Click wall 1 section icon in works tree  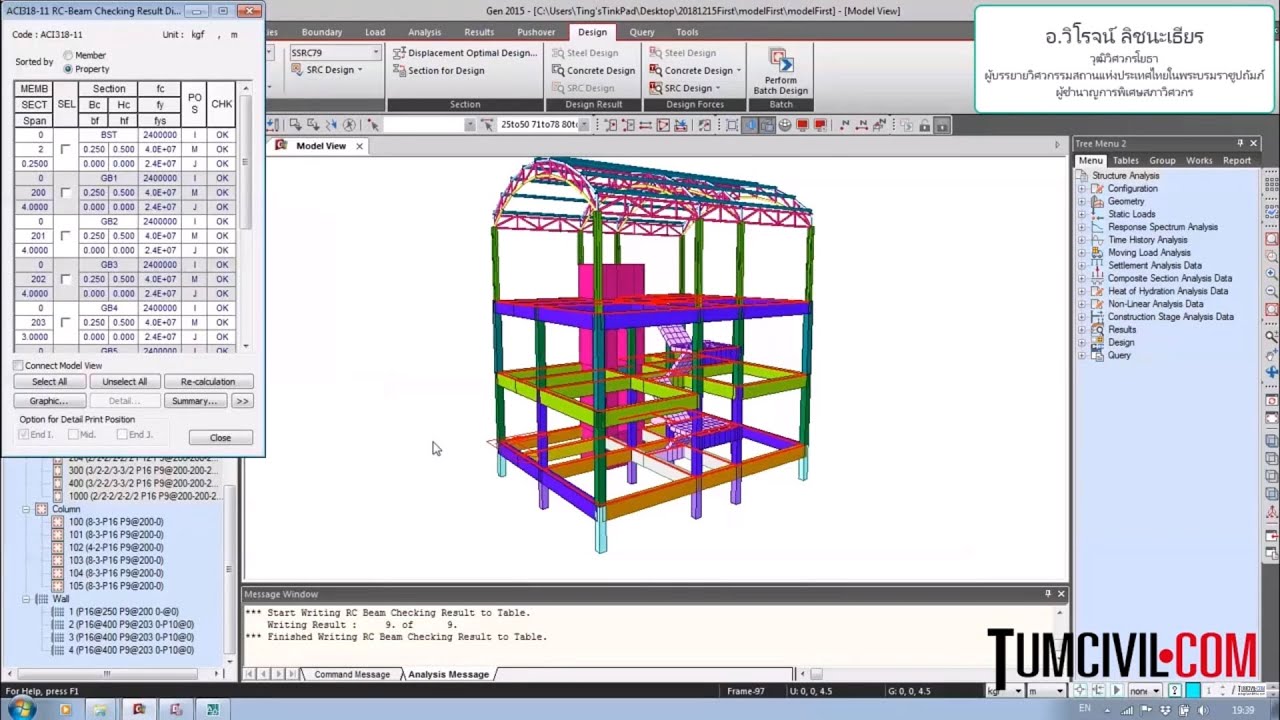tap(58, 612)
